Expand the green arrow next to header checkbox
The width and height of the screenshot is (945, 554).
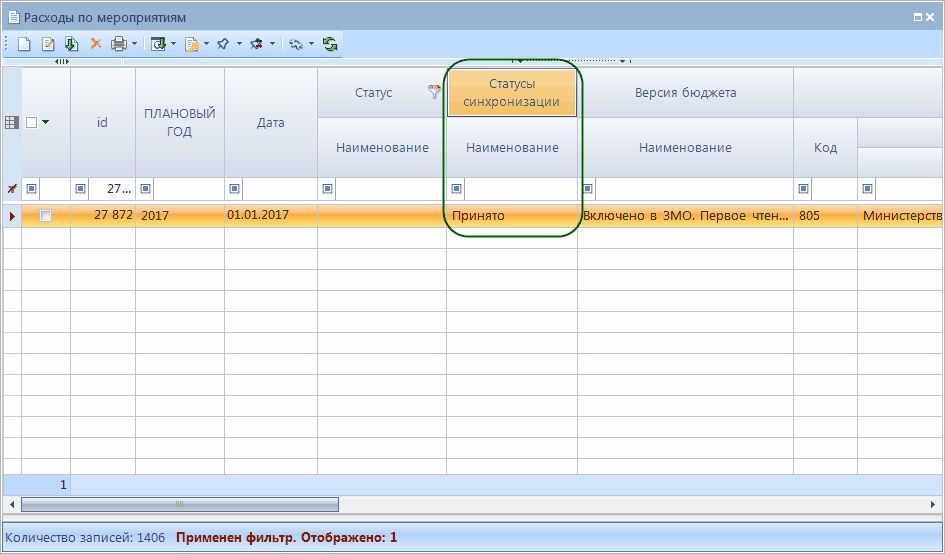coord(46,122)
